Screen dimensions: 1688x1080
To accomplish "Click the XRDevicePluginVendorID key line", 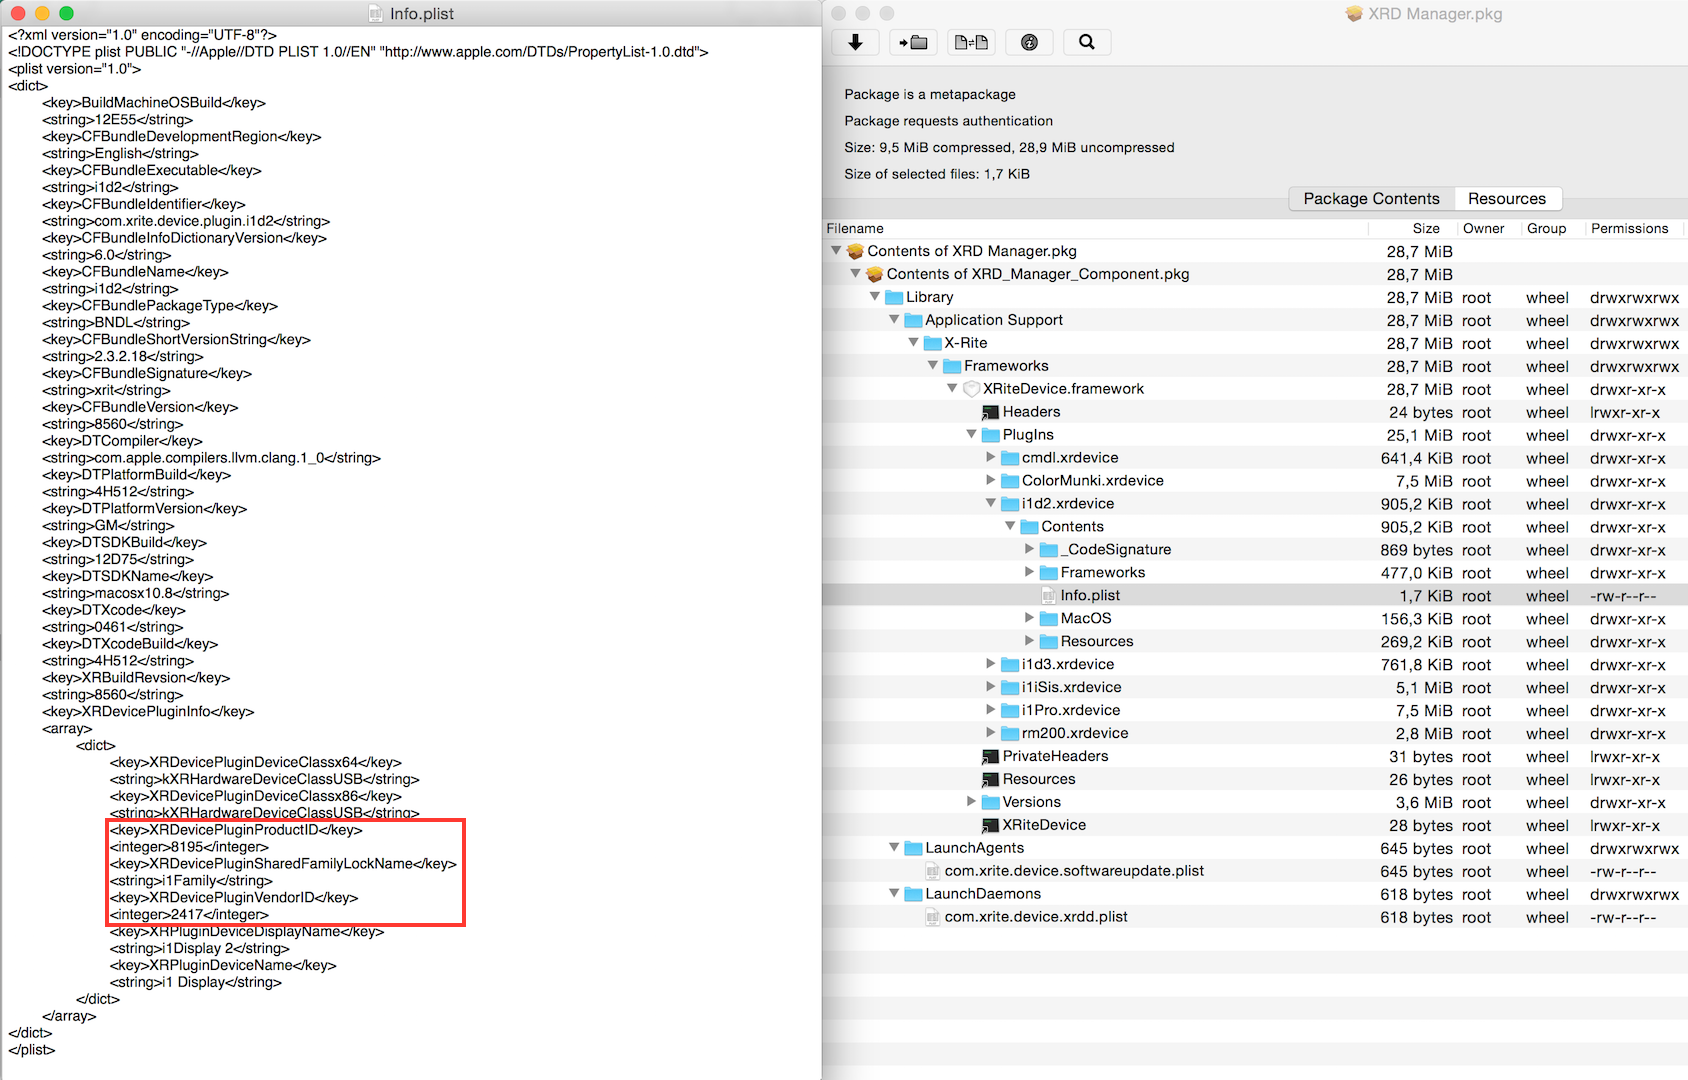I will point(234,898).
